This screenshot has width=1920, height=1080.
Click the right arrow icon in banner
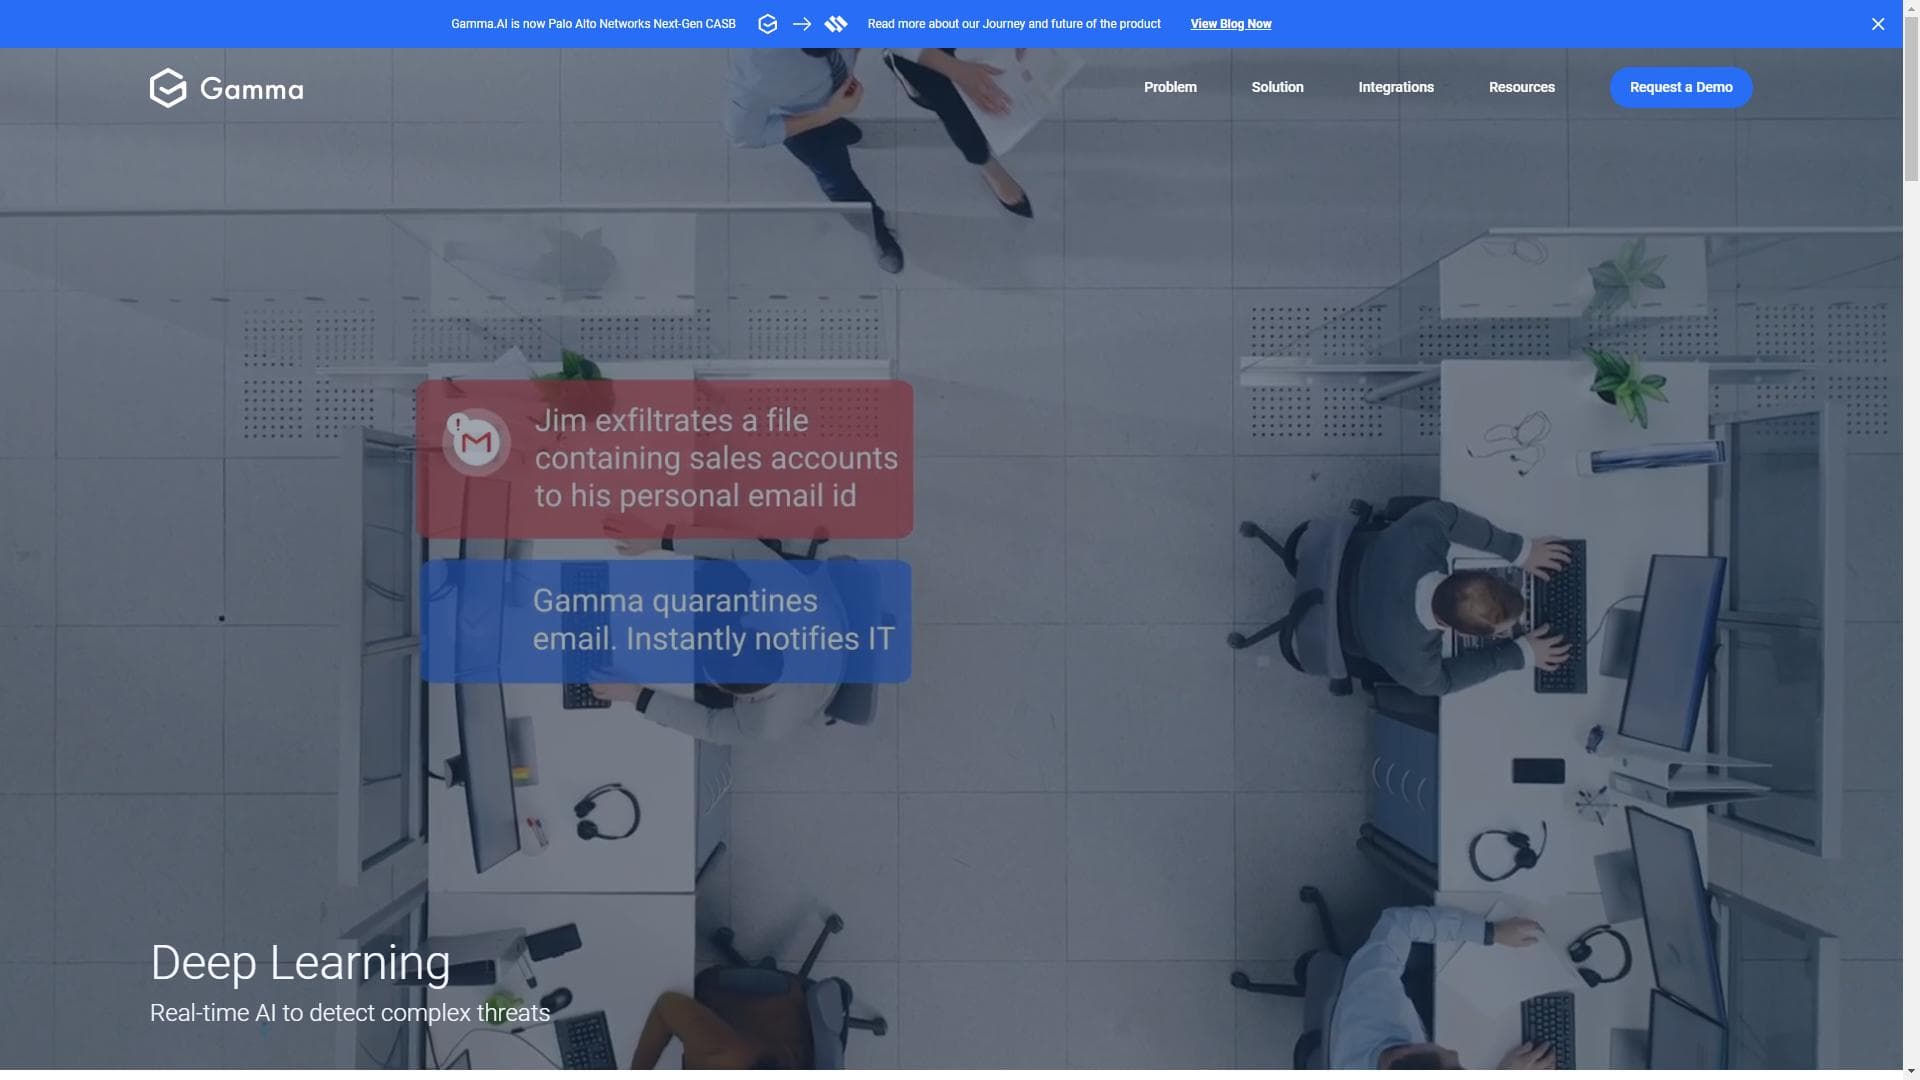pyautogui.click(x=802, y=24)
